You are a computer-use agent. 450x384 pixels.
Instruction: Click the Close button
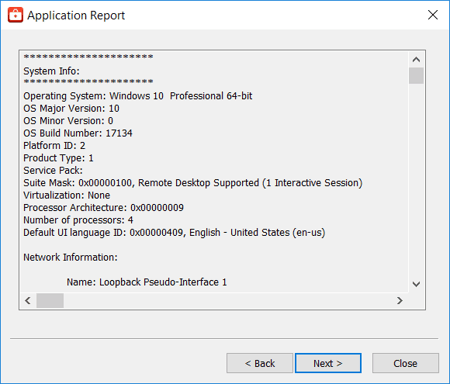coord(405,363)
